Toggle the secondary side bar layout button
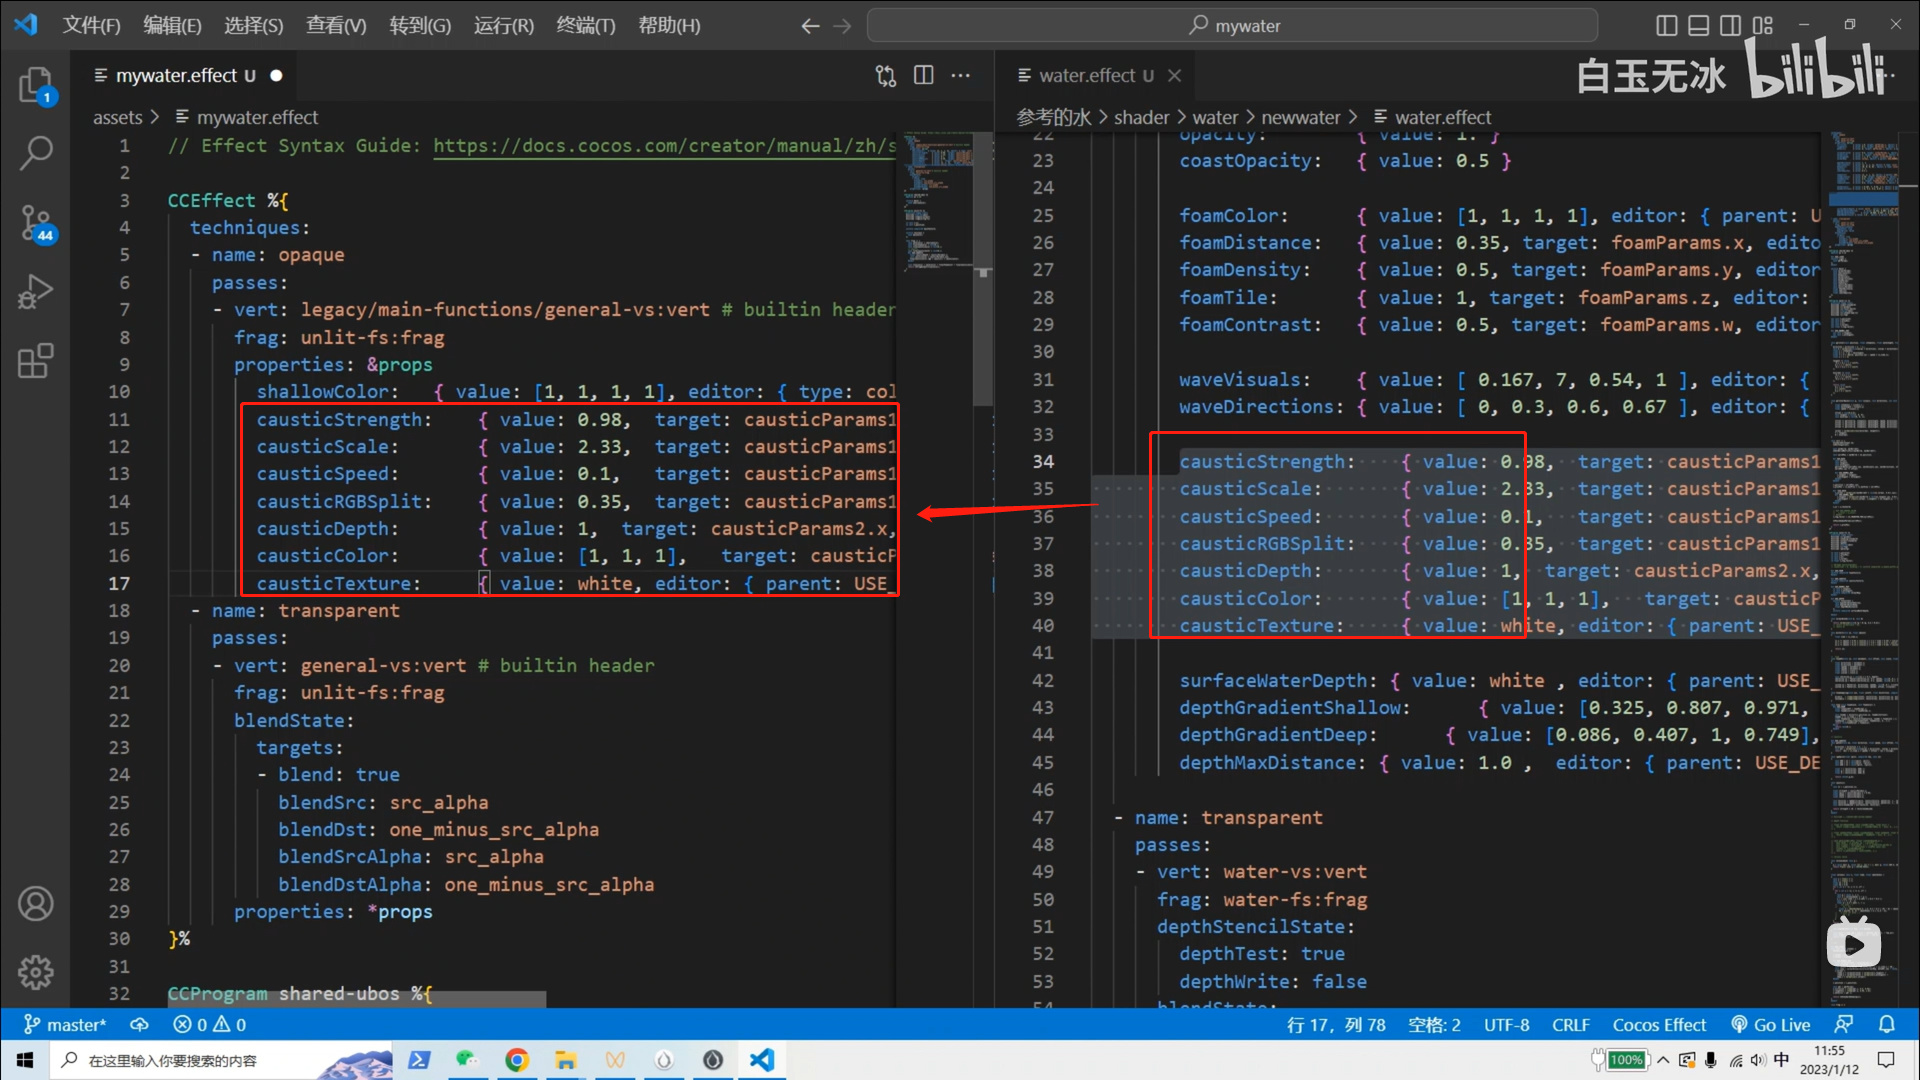Viewport: 1920px width, 1080px height. (1730, 25)
